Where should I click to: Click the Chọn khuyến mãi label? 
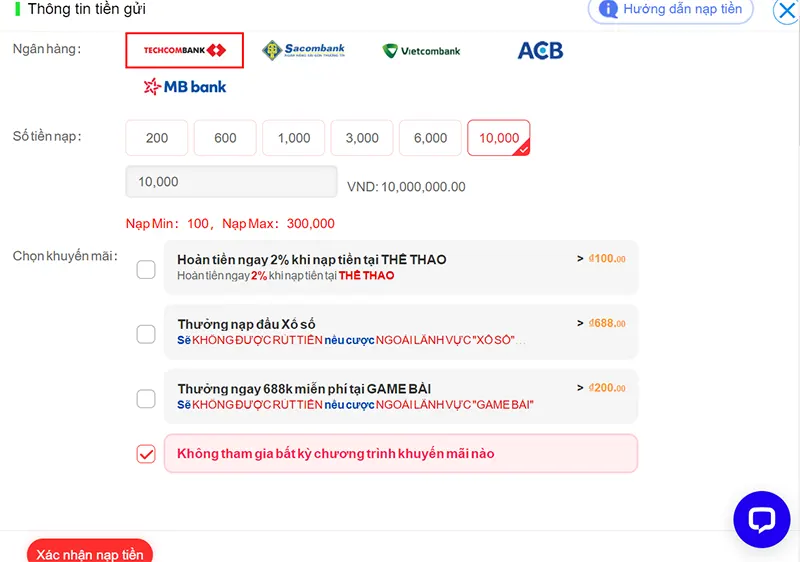coord(65,256)
